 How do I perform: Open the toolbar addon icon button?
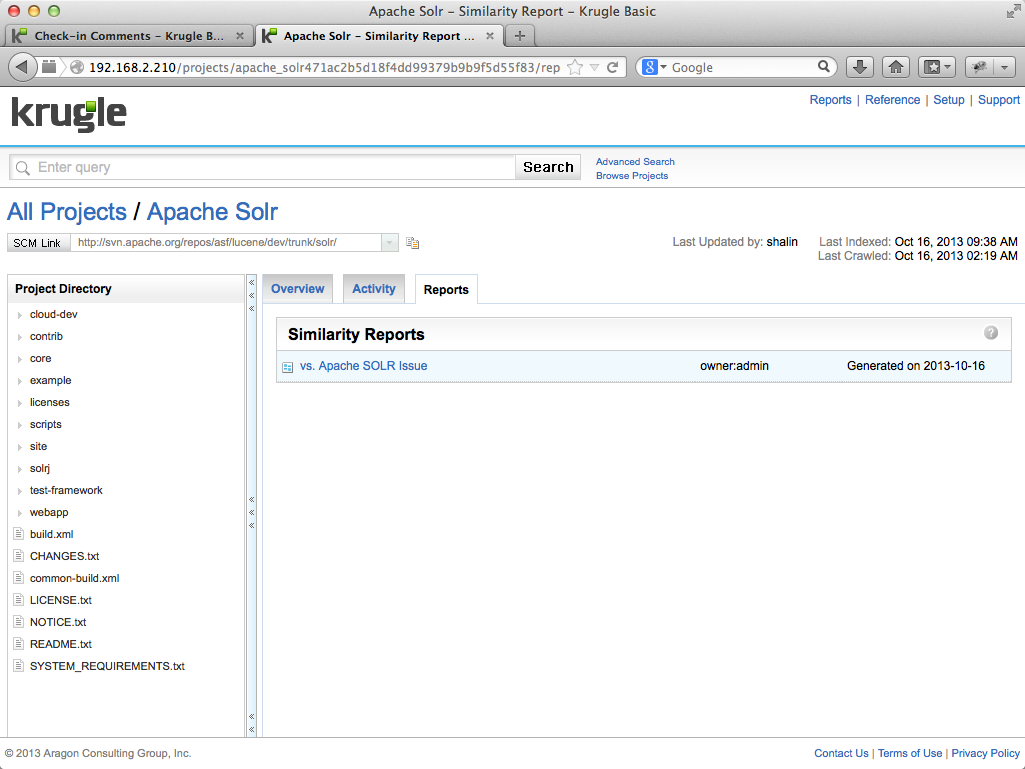pos(979,67)
